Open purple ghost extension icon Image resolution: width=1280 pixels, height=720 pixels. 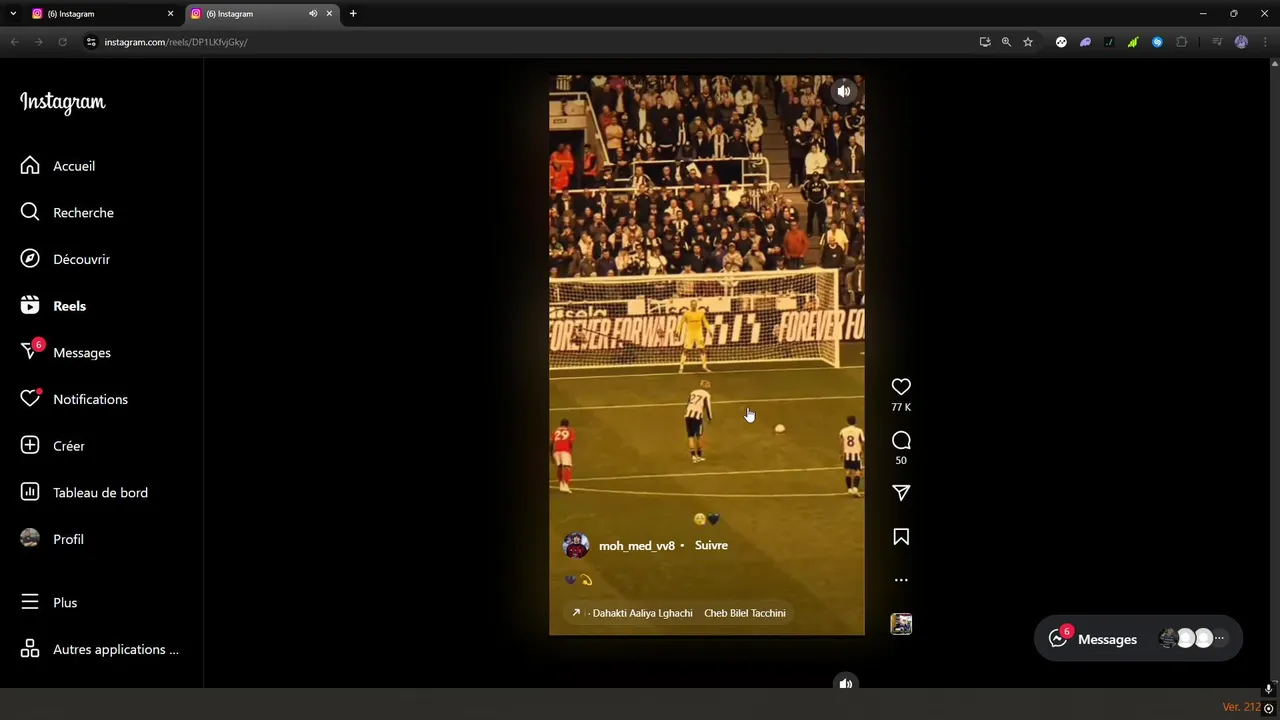click(1085, 42)
